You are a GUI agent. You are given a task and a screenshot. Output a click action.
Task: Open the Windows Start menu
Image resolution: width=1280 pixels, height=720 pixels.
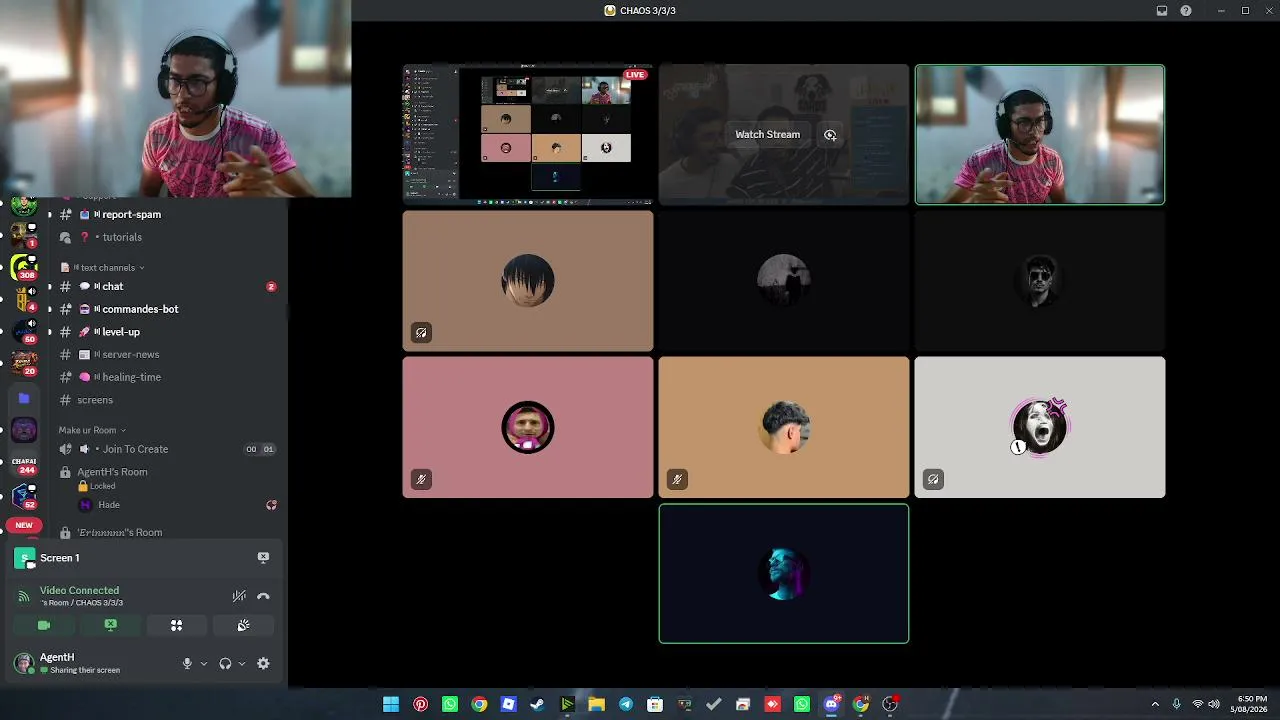pos(391,704)
